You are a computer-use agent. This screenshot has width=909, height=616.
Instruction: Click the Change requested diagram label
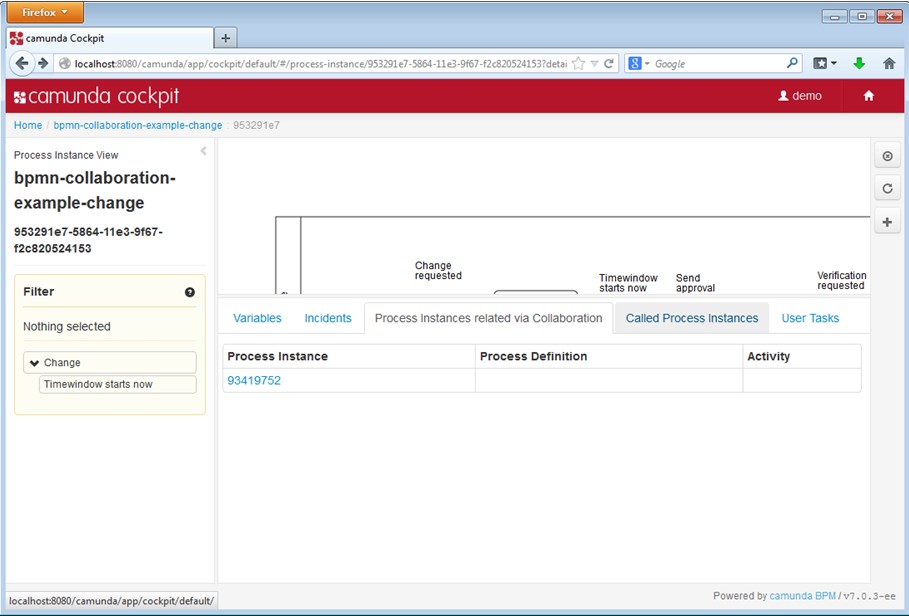tap(438, 271)
